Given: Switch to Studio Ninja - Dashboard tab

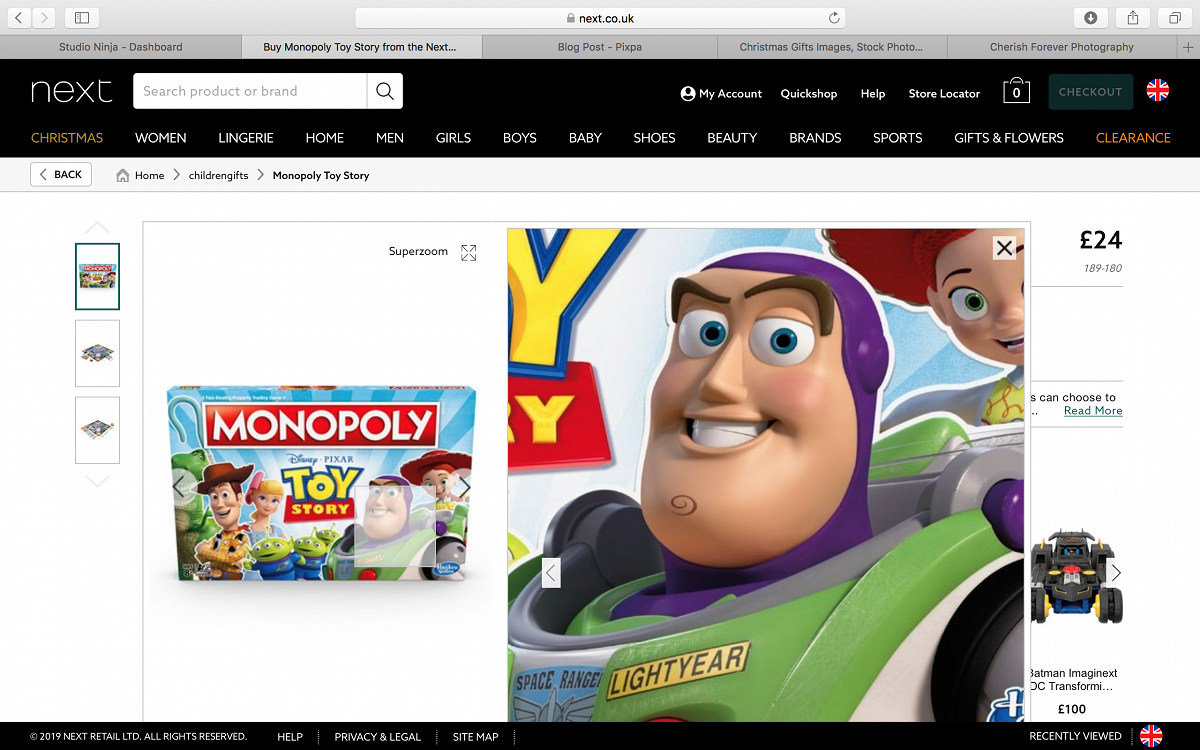Looking at the screenshot, I should [x=120, y=47].
